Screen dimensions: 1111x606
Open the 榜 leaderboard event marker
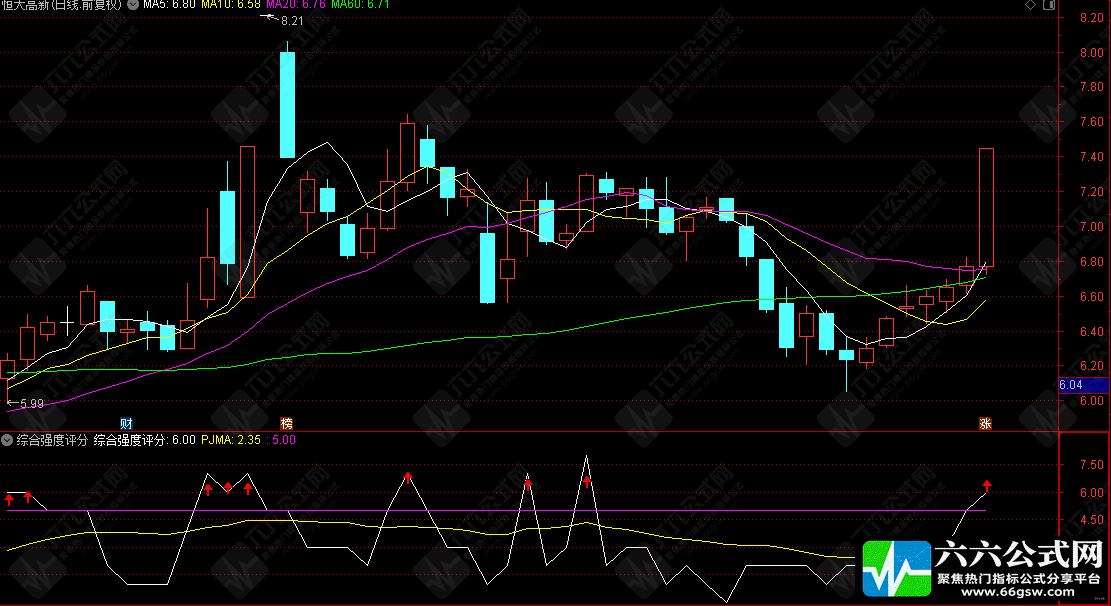pos(286,424)
